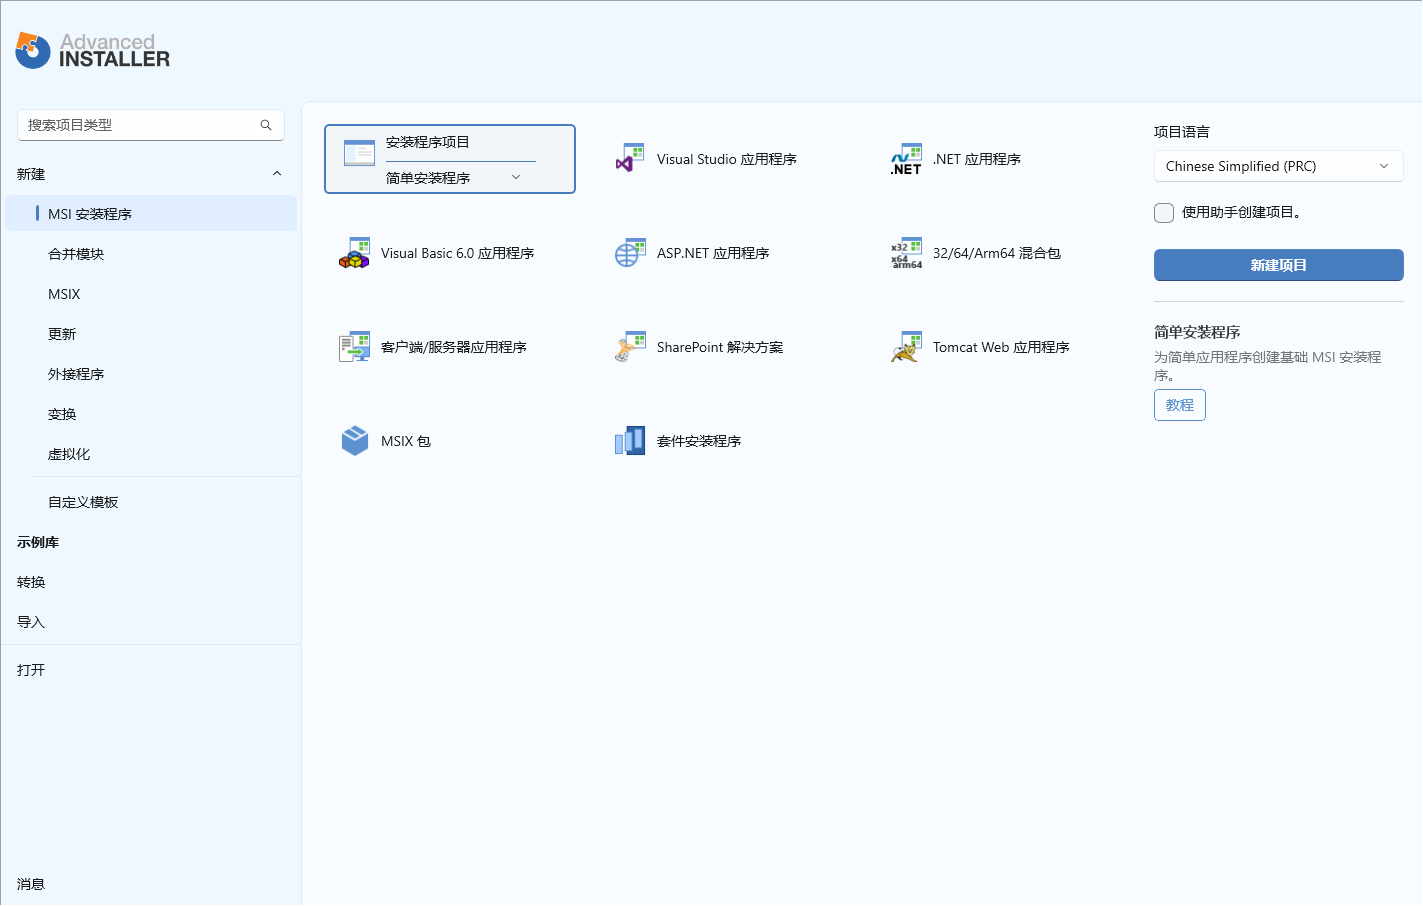Click the Tomcat Web 应用程序 label

(x=1001, y=347)
